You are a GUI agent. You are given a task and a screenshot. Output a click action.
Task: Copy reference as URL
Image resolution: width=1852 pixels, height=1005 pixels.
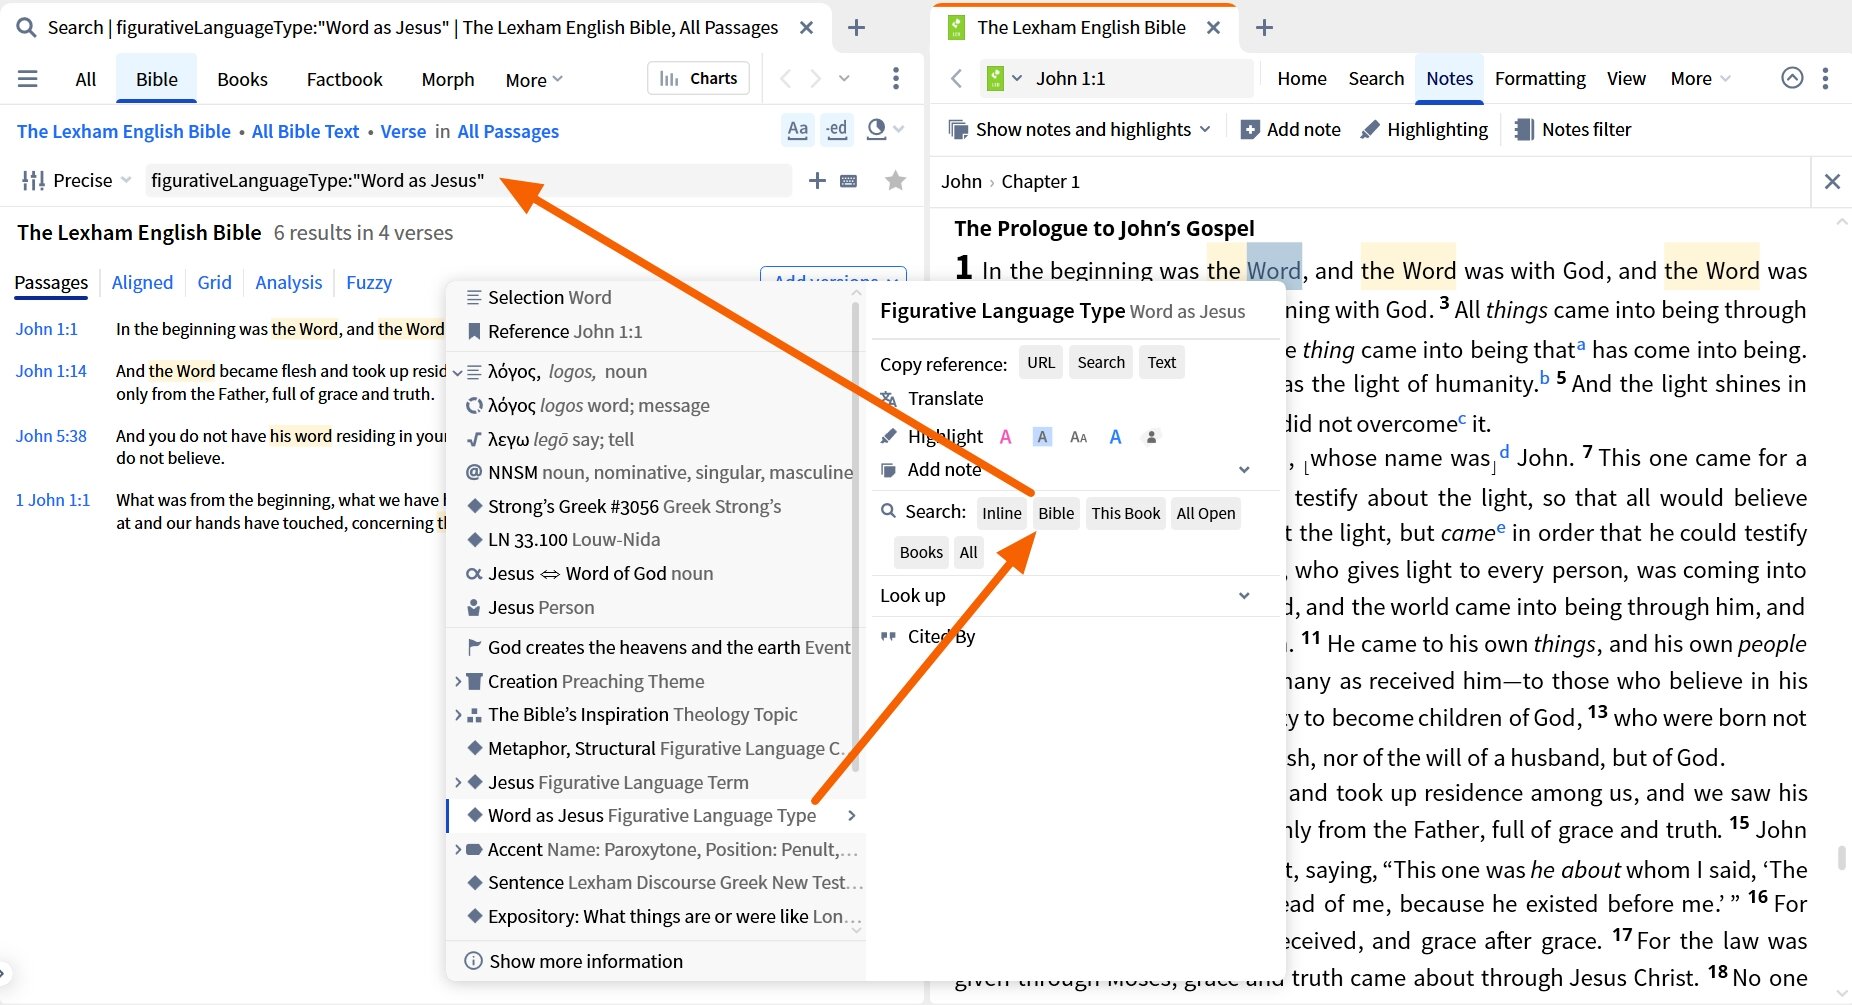click(1041, 362)
